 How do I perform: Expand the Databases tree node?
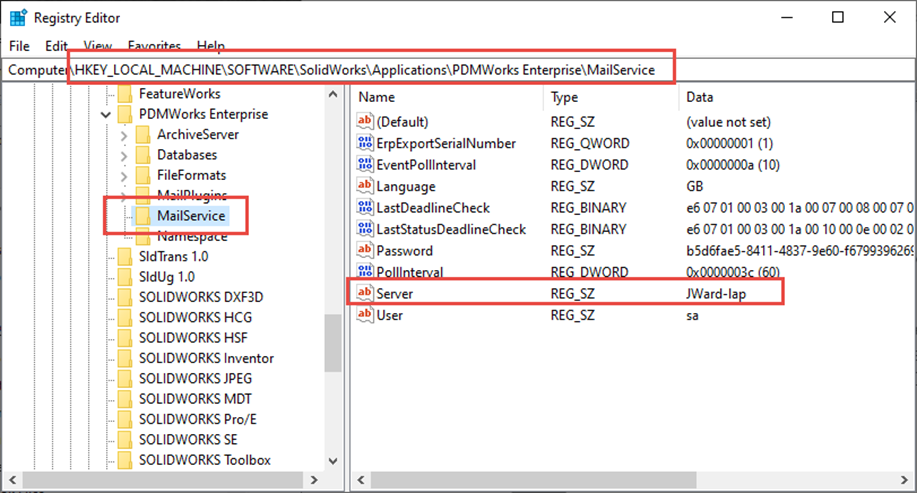124,156
